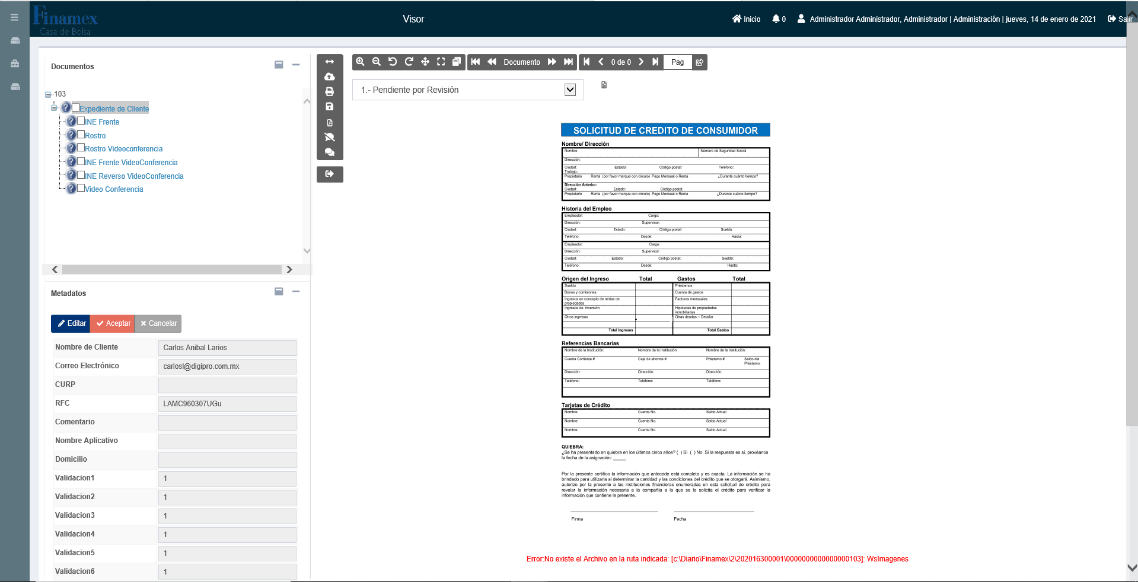Collapse the Metadatos panel with the minus icon
This screenshot has height=582, width=1138.
(x=295, y=292)
